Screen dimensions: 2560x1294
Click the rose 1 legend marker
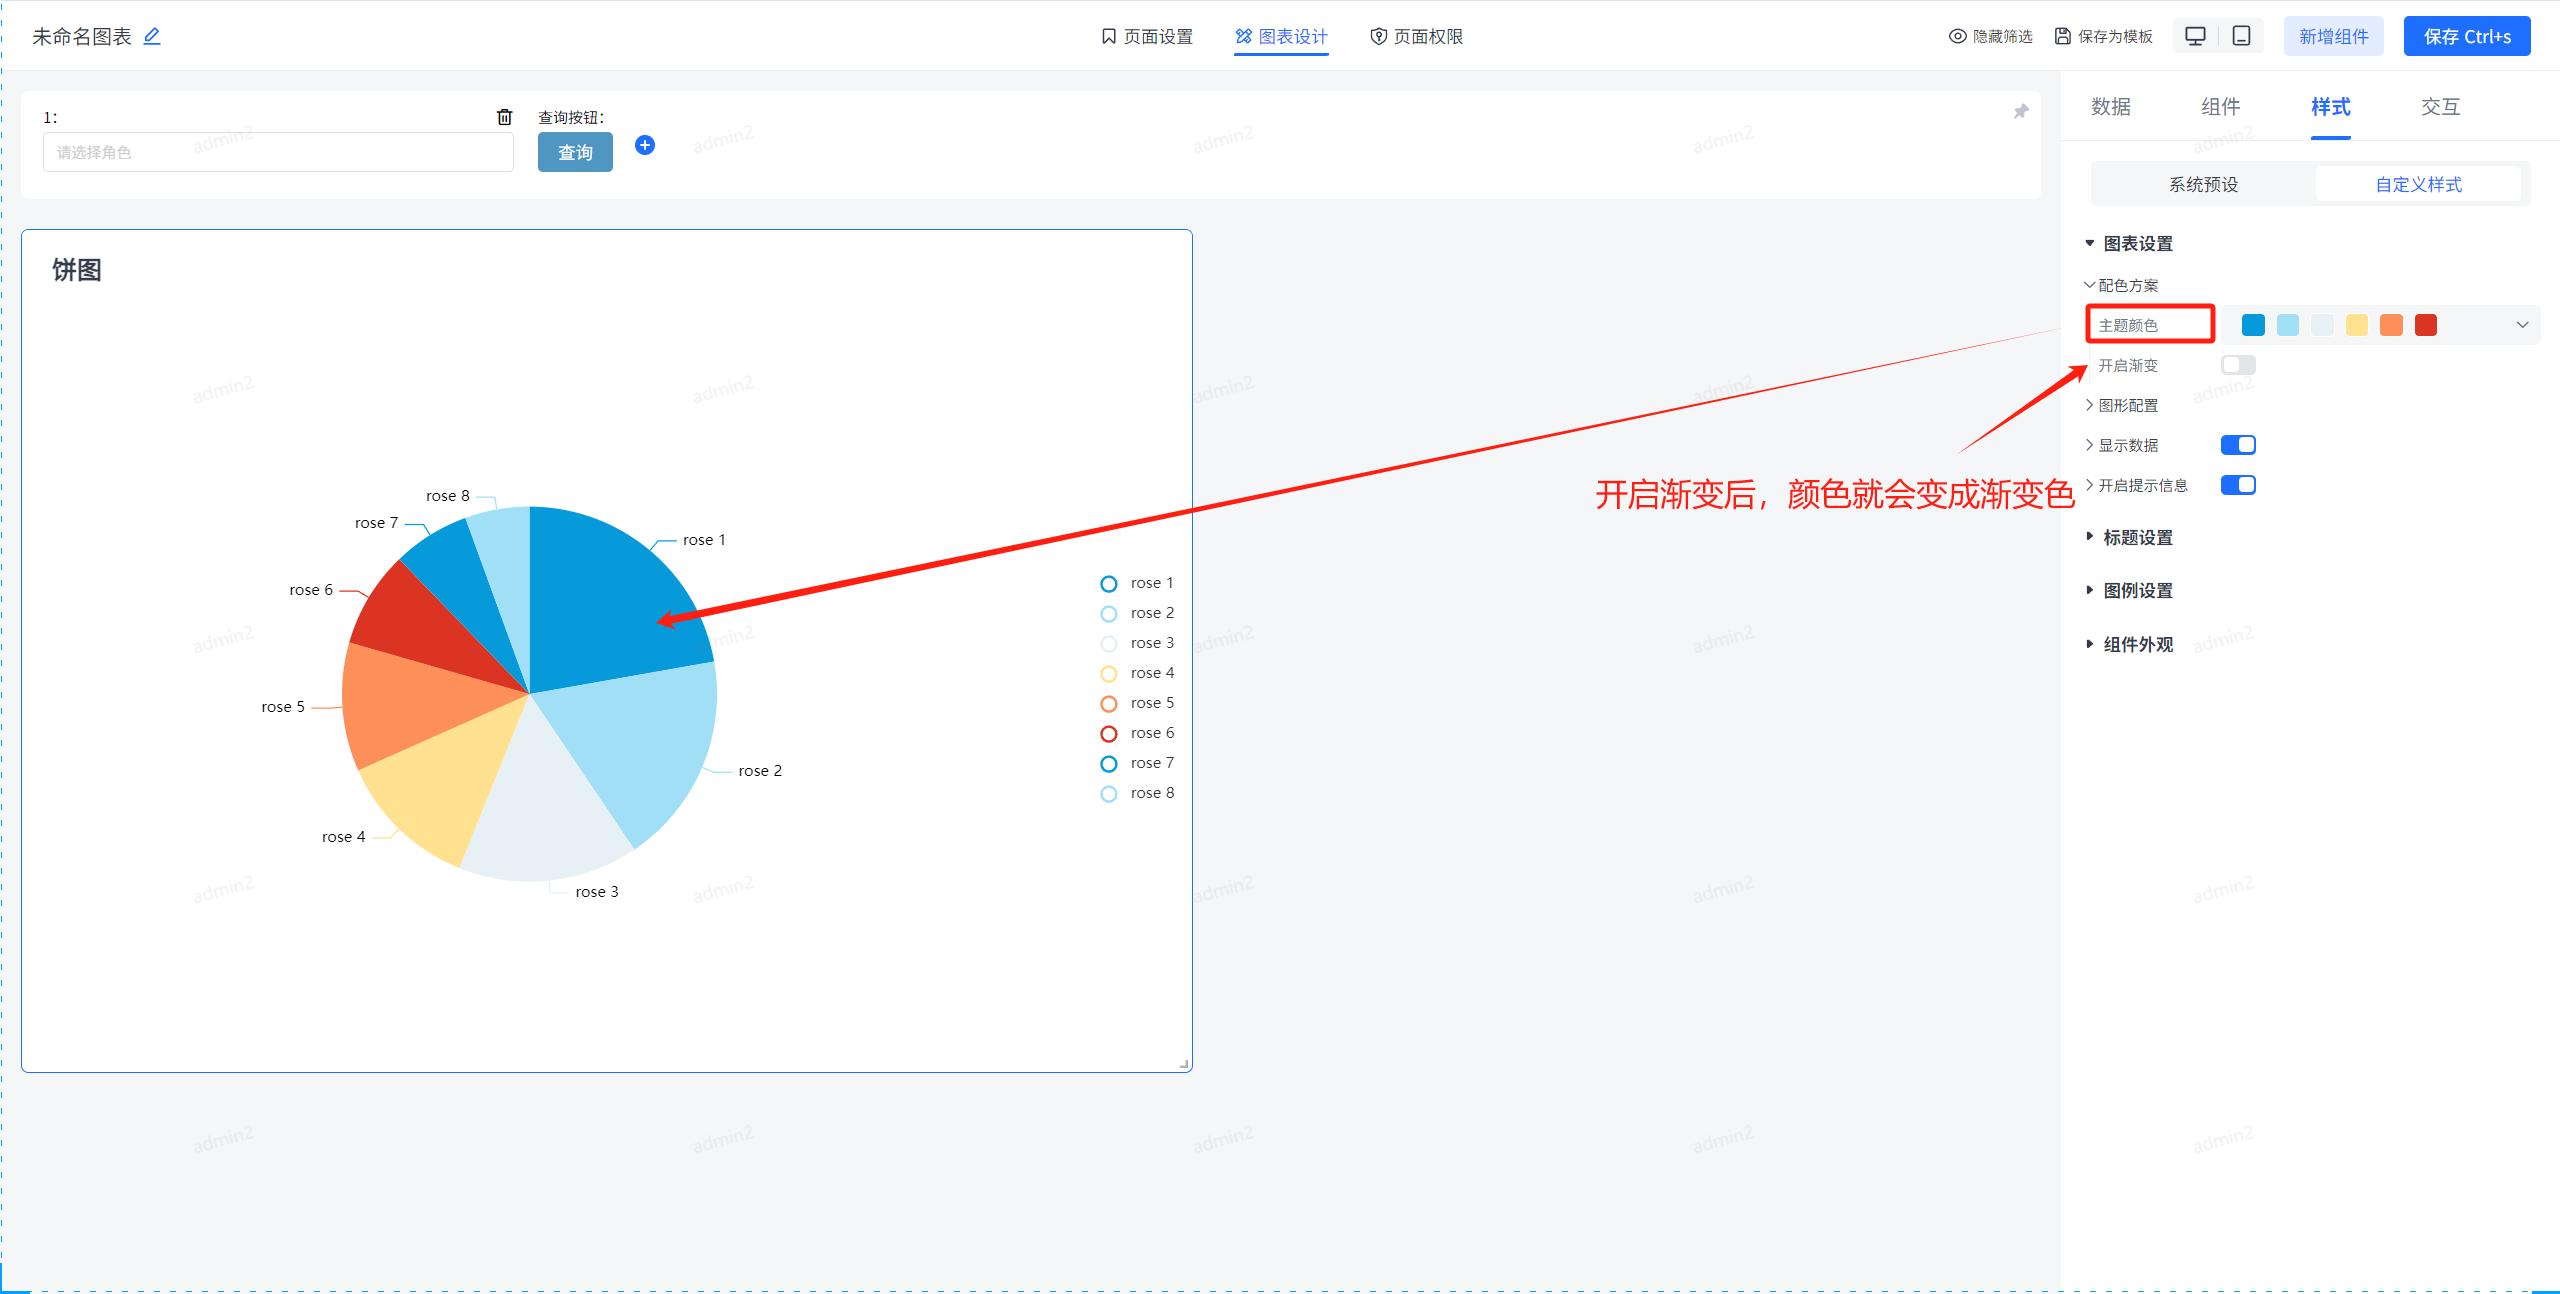tap(1109, 584)
